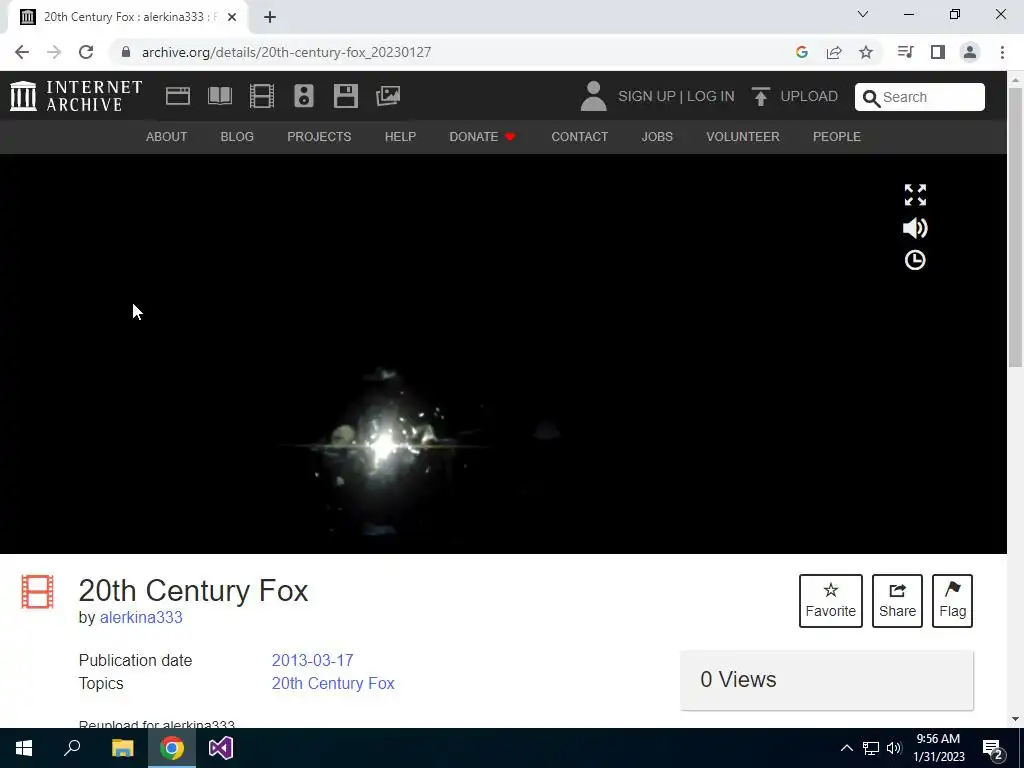Focus the Internet Archive Search field
Image resolution: width=1024 pixels, height=768 pixels.
point(920,97)
